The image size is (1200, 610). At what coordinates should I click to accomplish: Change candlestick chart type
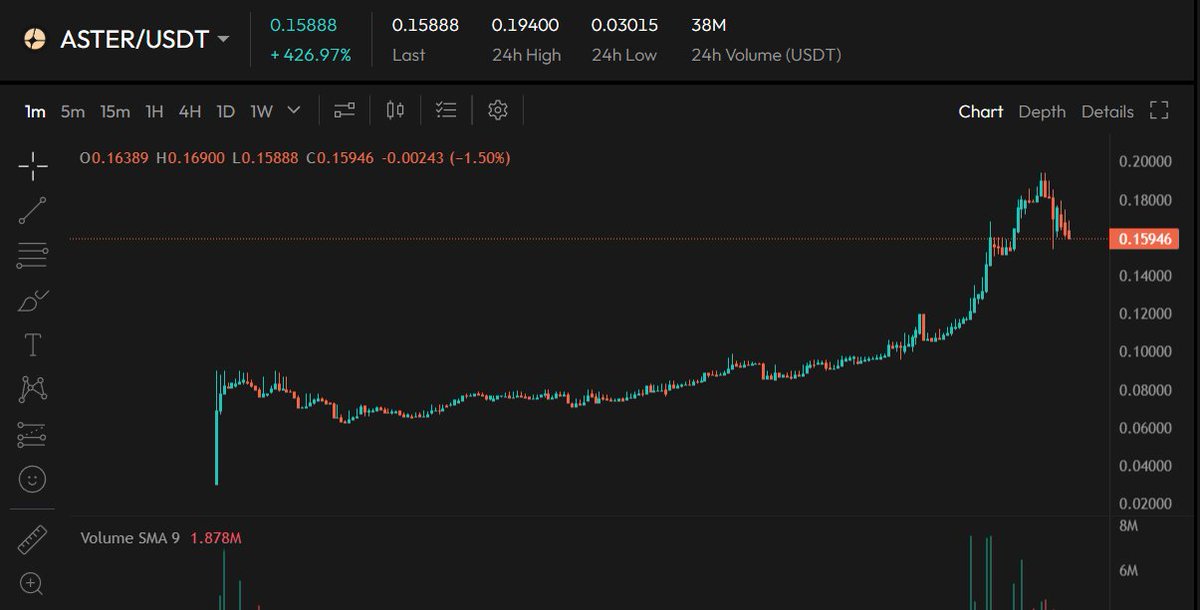click(395, 111)
